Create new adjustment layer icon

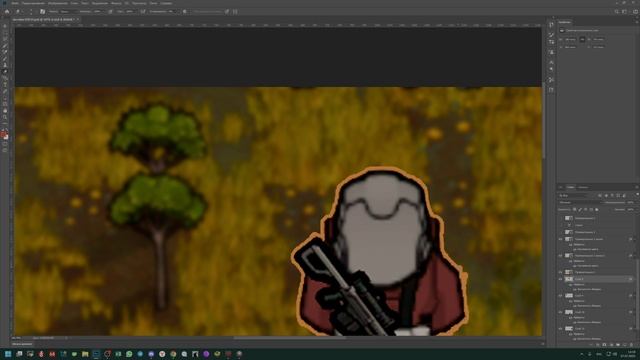(611, 344)
